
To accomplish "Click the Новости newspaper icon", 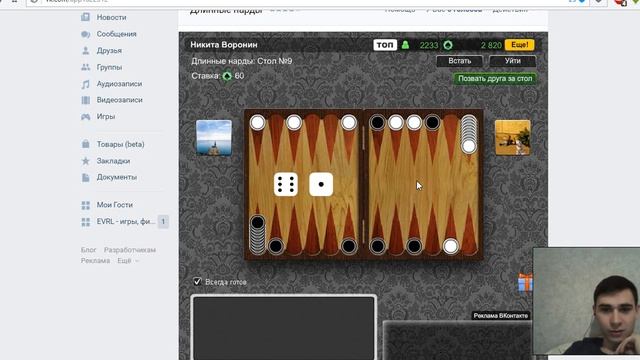I will pyautogui.click(x=85, y=17).
